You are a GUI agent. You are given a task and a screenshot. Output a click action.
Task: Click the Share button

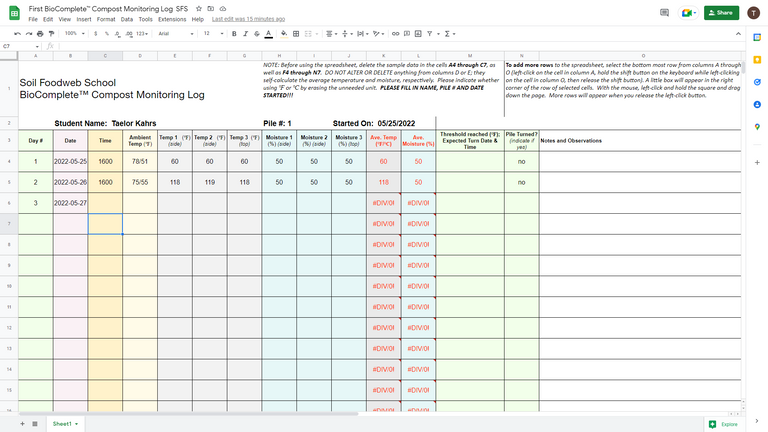[x=721, y=13]
